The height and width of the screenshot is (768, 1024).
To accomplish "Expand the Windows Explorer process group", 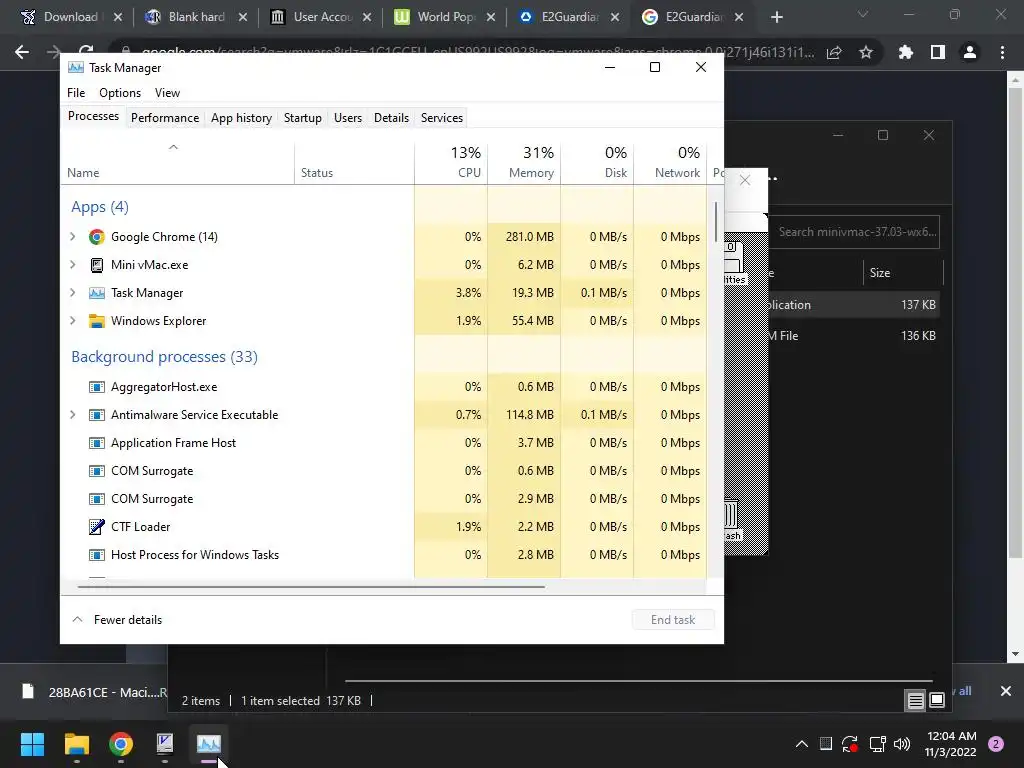I will point(73,321).
